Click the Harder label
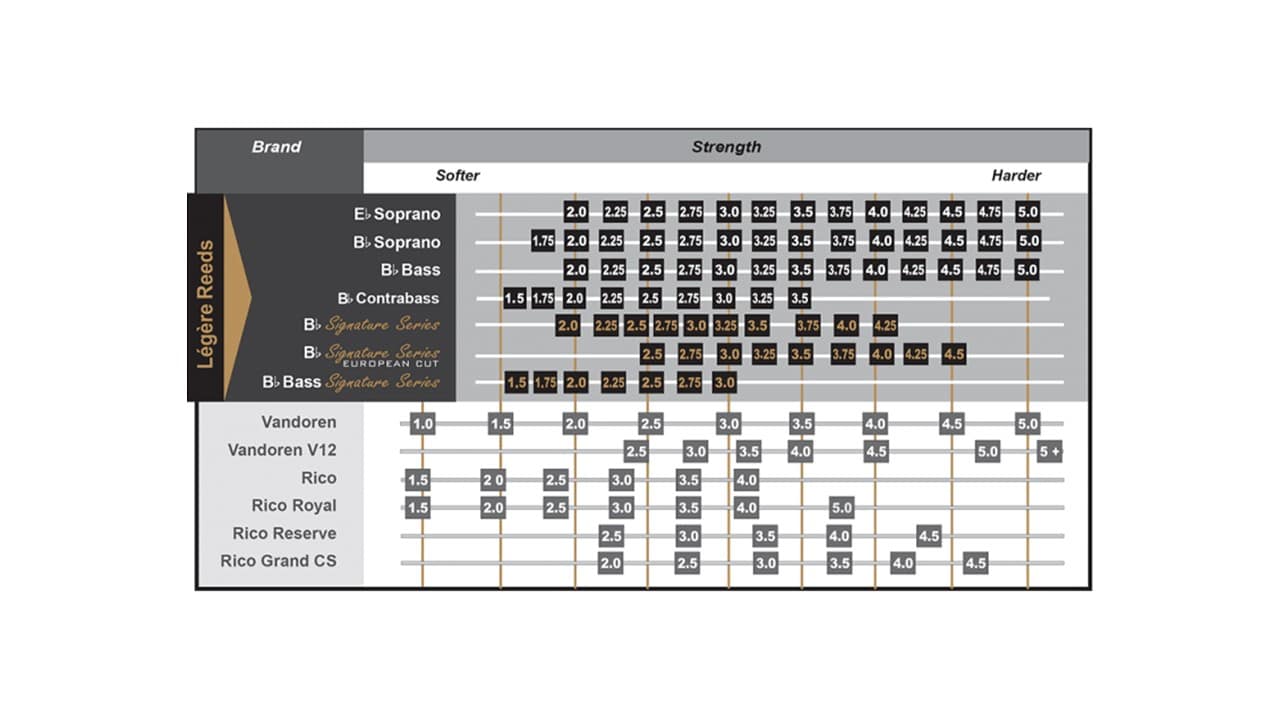Screen dimensions: 1280x720 pos(1016,176)
